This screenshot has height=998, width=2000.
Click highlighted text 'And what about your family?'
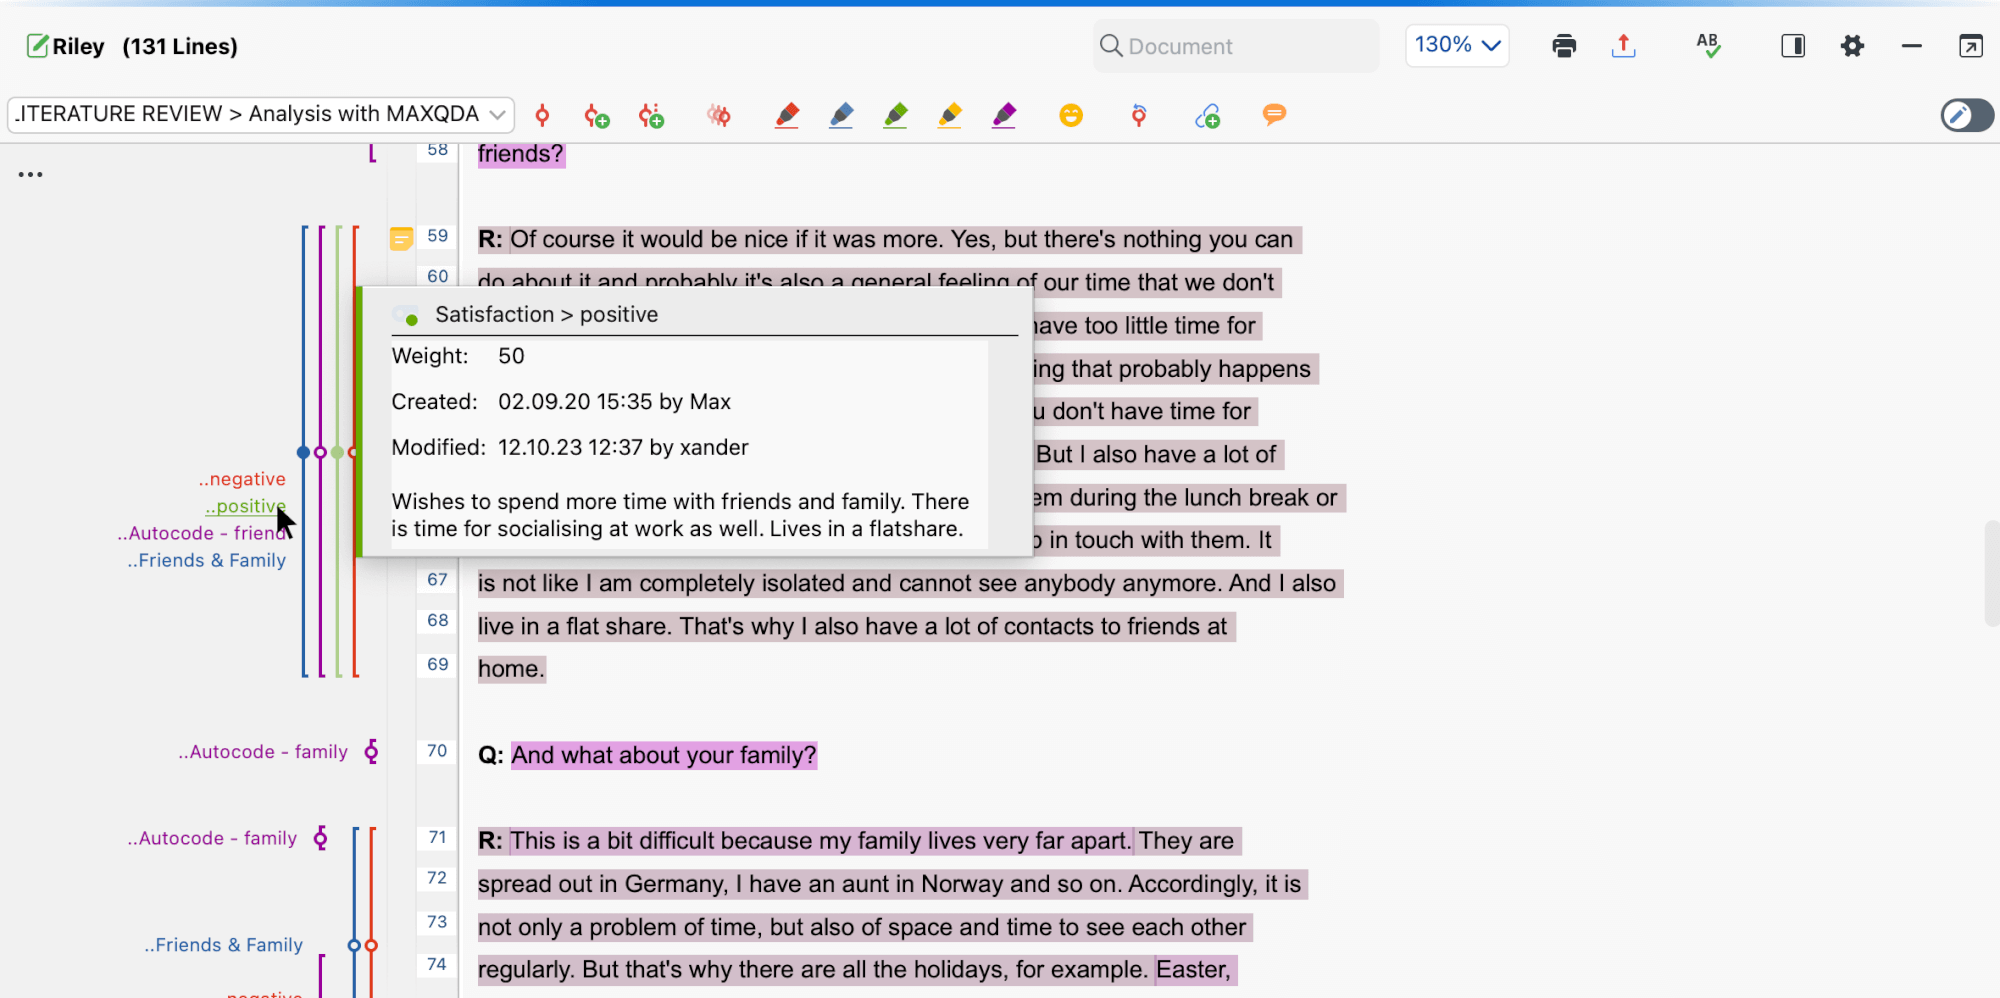(664, 755)
